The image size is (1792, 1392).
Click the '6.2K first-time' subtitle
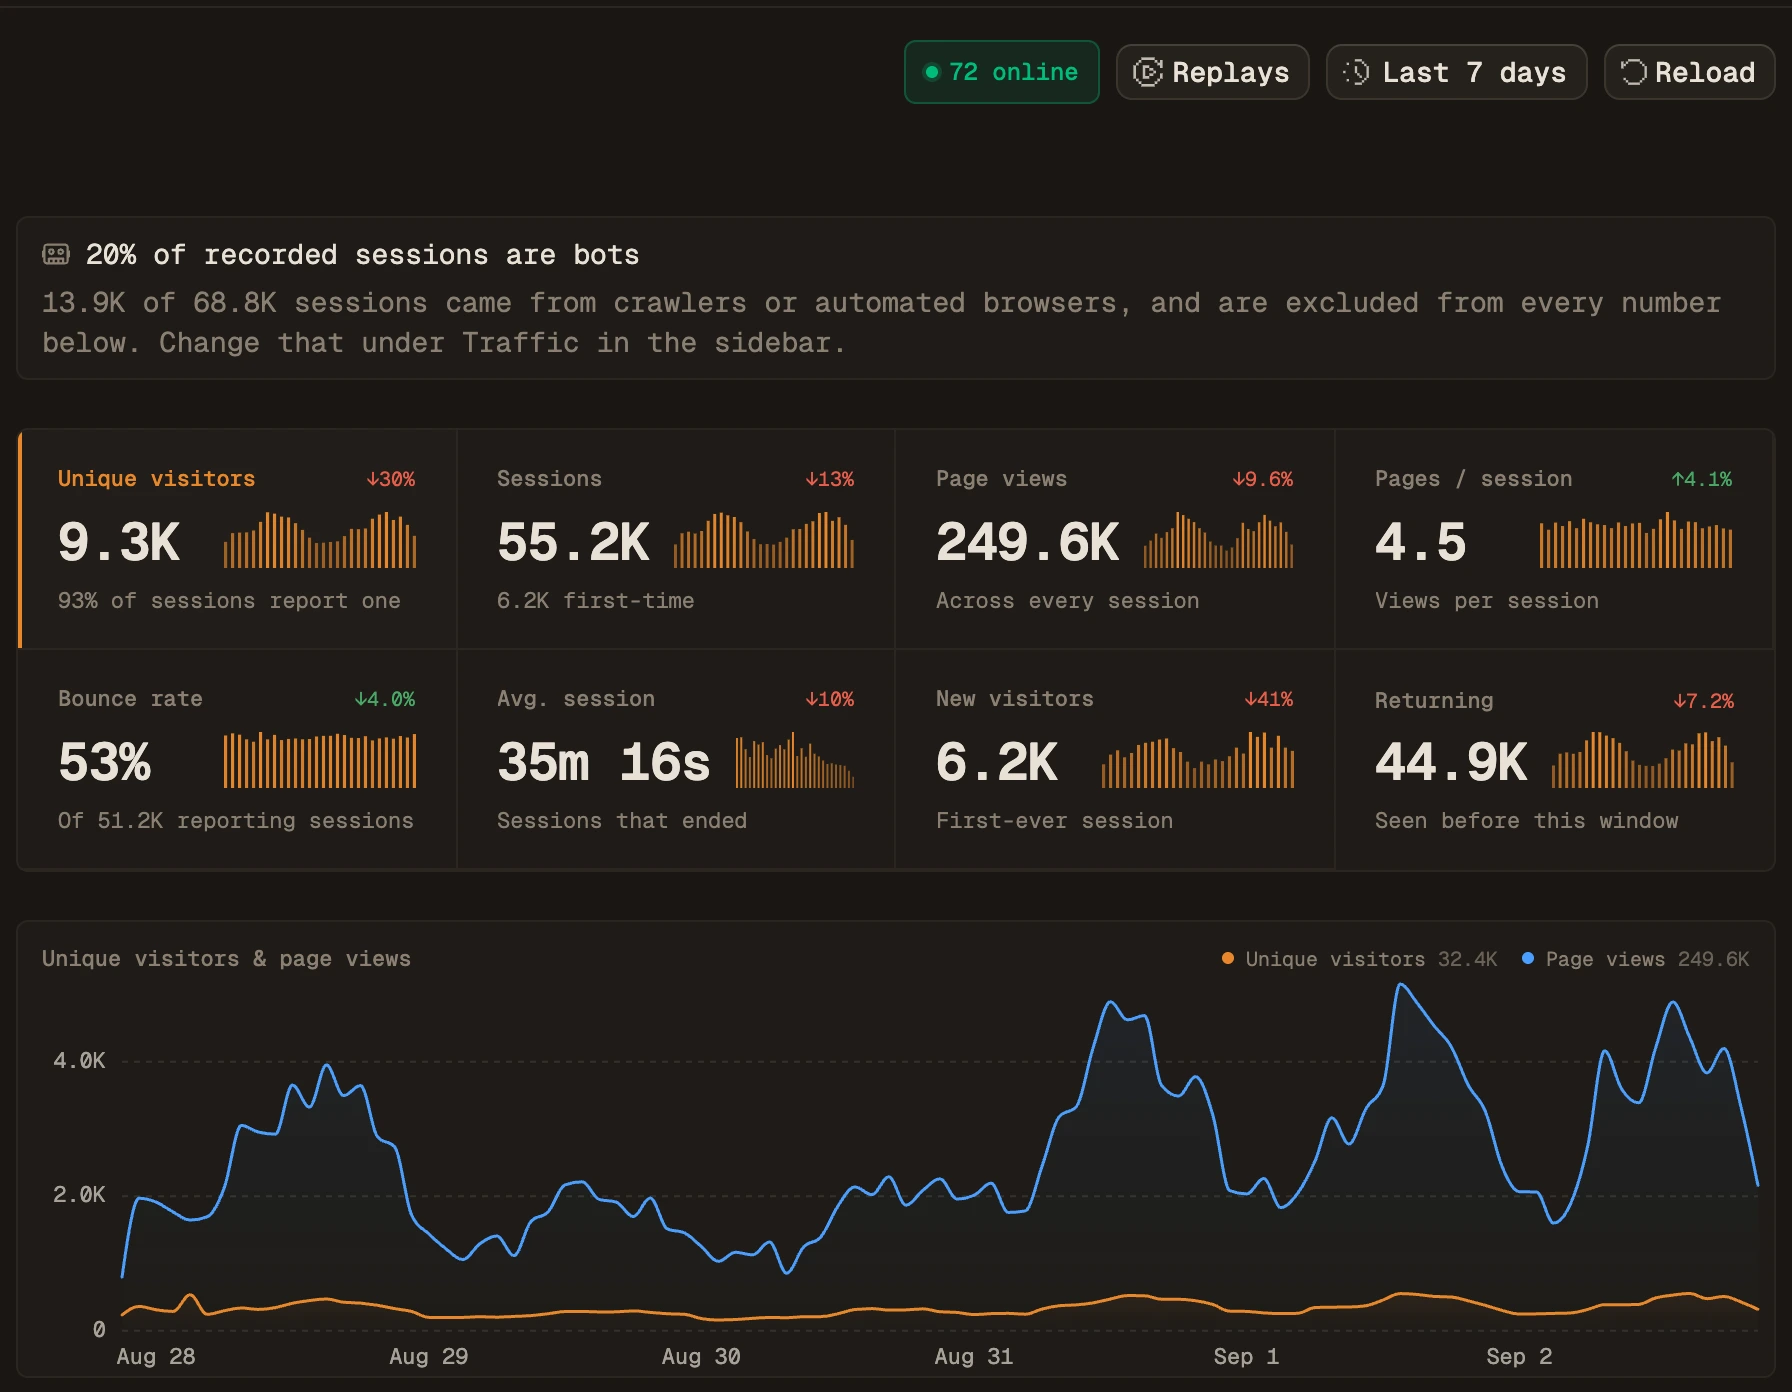[595, 601]
